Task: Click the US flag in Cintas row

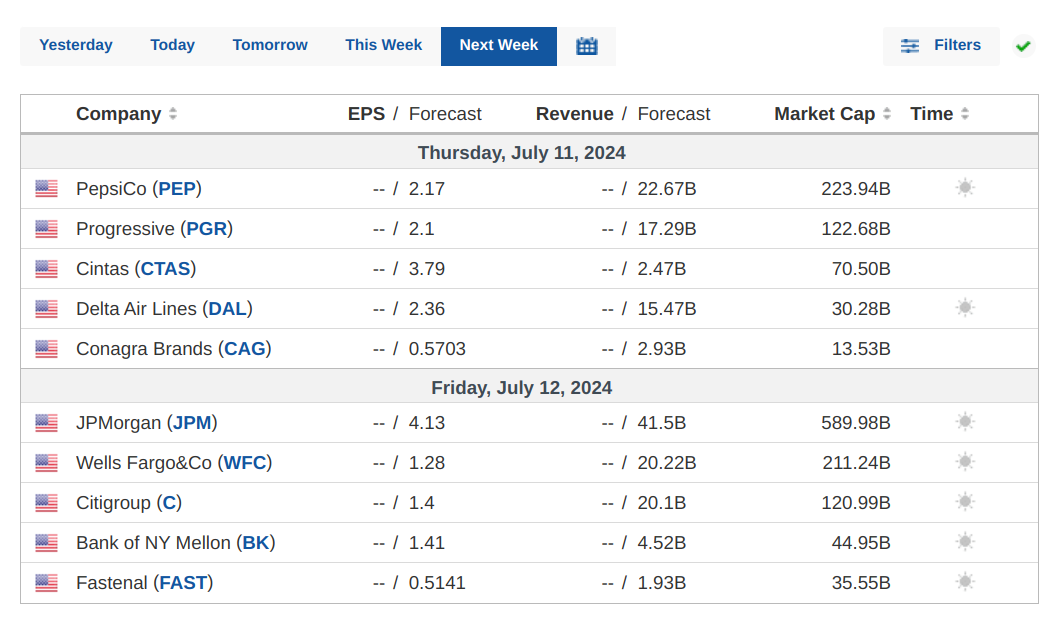Action: (47, 268)
